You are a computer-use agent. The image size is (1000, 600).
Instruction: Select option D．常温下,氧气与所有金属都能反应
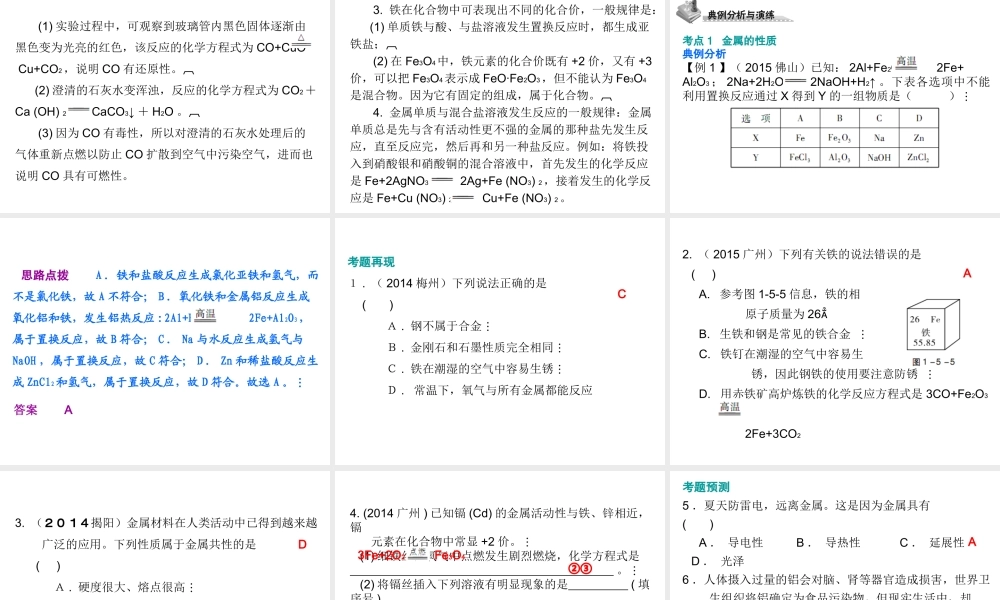(x=490, y=390)
